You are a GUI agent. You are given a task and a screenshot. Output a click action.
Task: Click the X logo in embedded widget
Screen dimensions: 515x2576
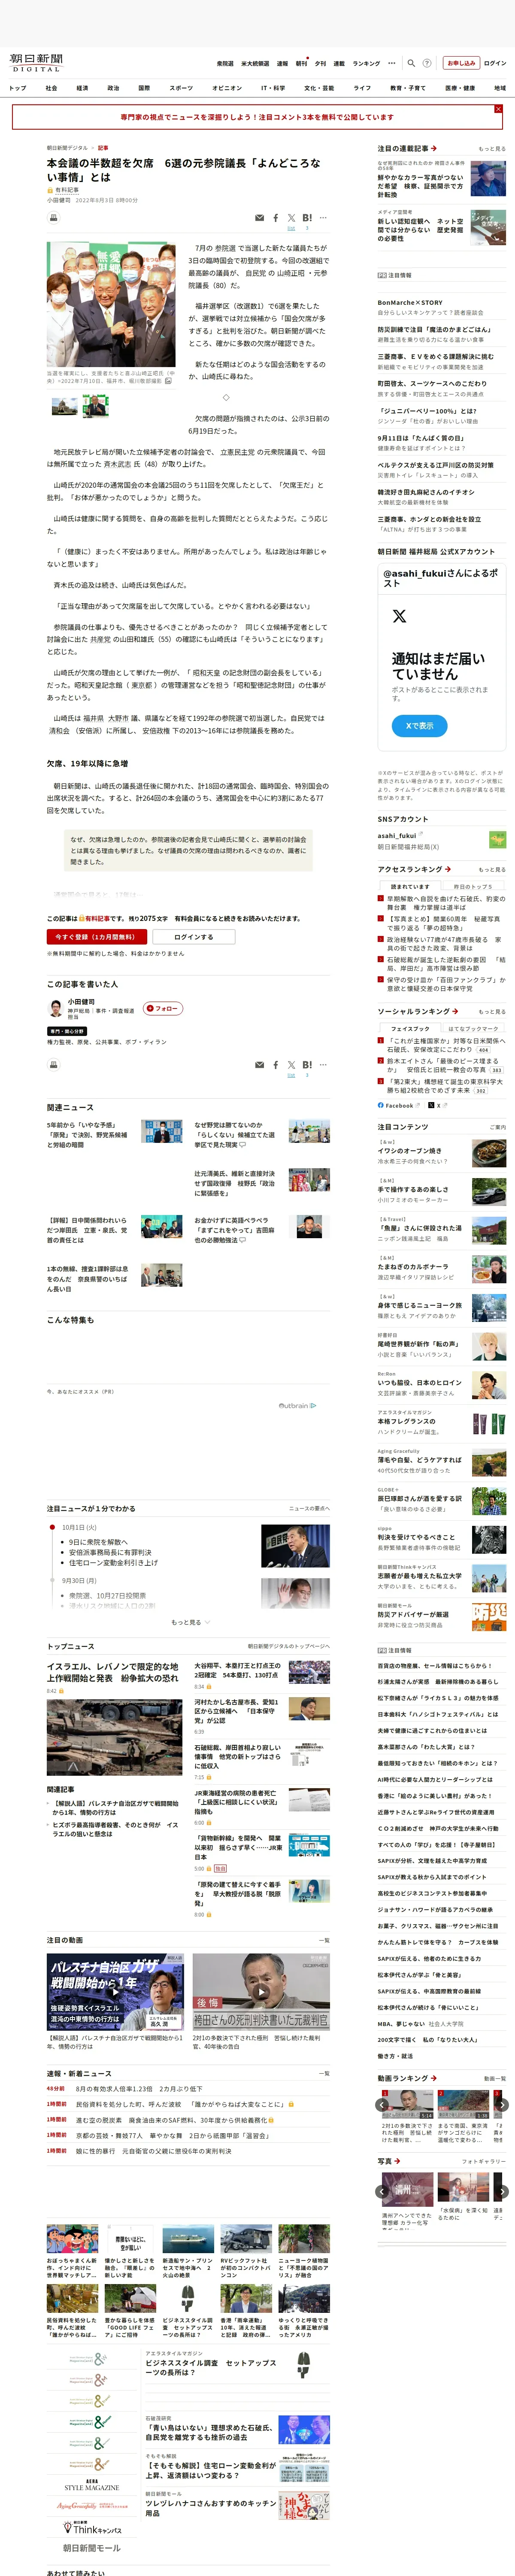[x=399, y=616]
